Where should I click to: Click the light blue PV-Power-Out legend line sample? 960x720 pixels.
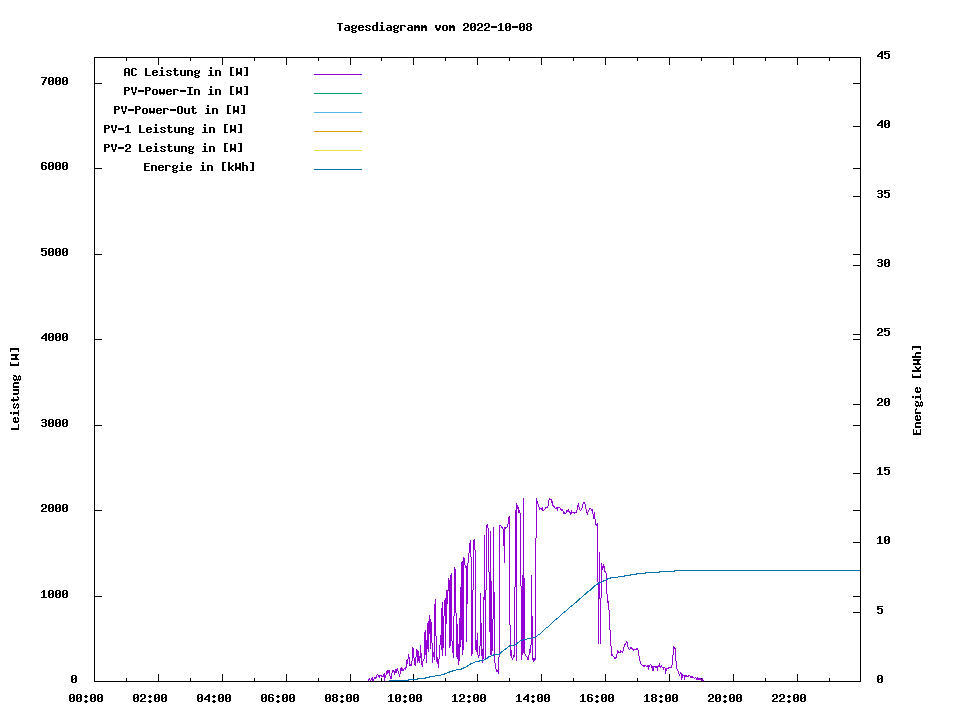point(337,112)
